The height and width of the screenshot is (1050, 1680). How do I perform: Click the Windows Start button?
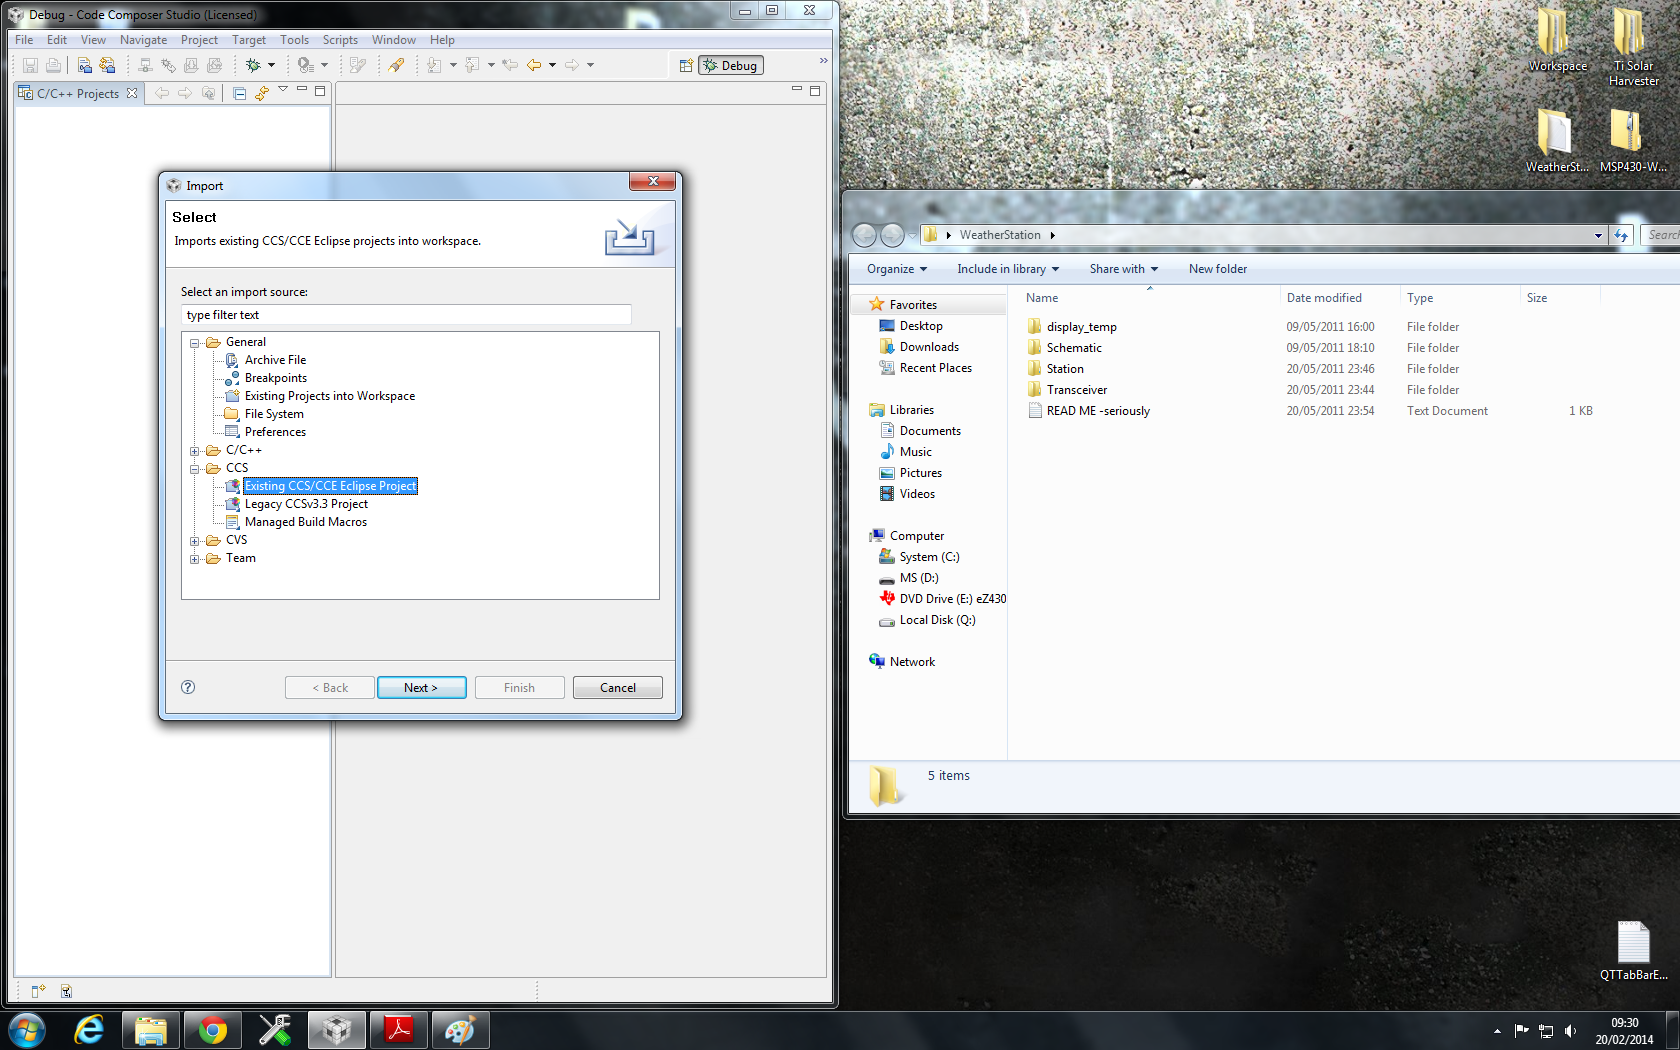coord(27,1030)
